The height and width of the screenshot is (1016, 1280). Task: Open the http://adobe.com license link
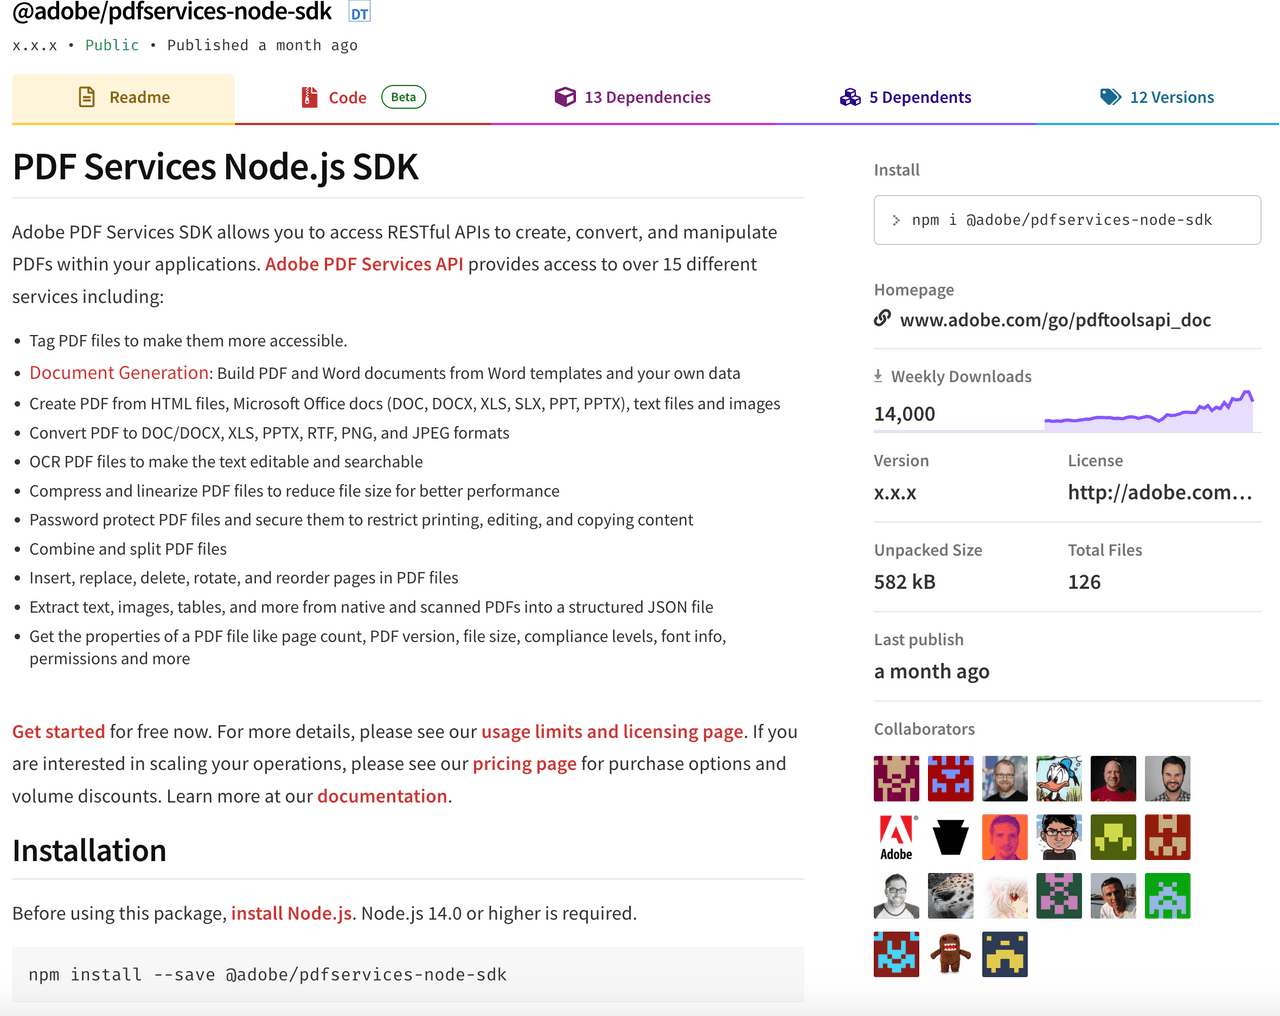click(1160, 492)
